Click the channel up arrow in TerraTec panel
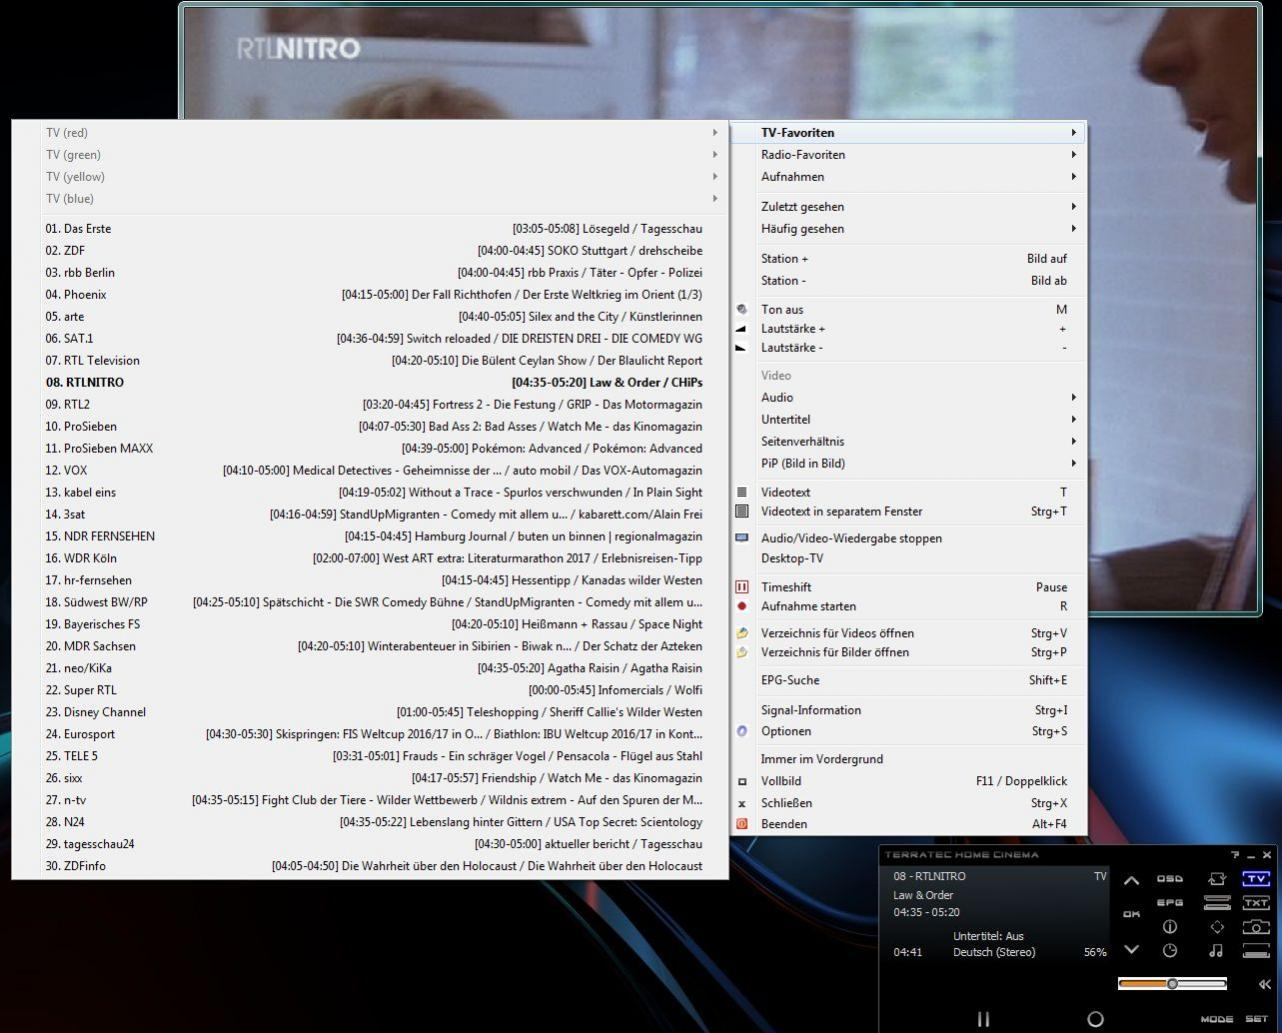Screen dimensions: 1282x1033 1131,881
